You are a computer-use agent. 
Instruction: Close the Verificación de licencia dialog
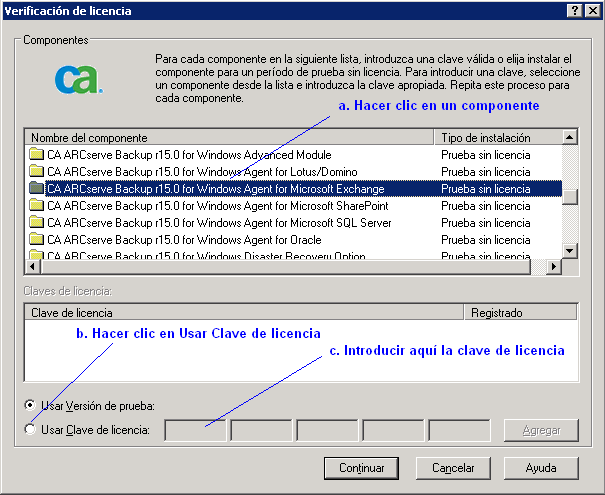(592, 11)
